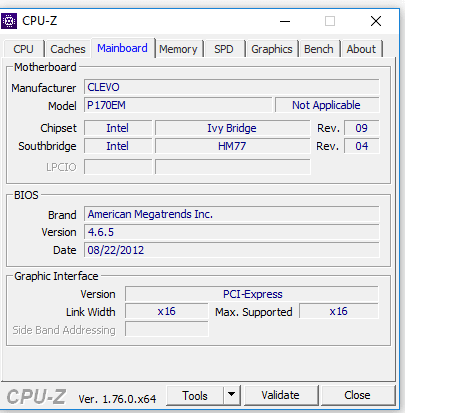Image resolution: width=473 pixels, height=413 pixels.
Task: Click the Close button at bottom
Action: 357,395
